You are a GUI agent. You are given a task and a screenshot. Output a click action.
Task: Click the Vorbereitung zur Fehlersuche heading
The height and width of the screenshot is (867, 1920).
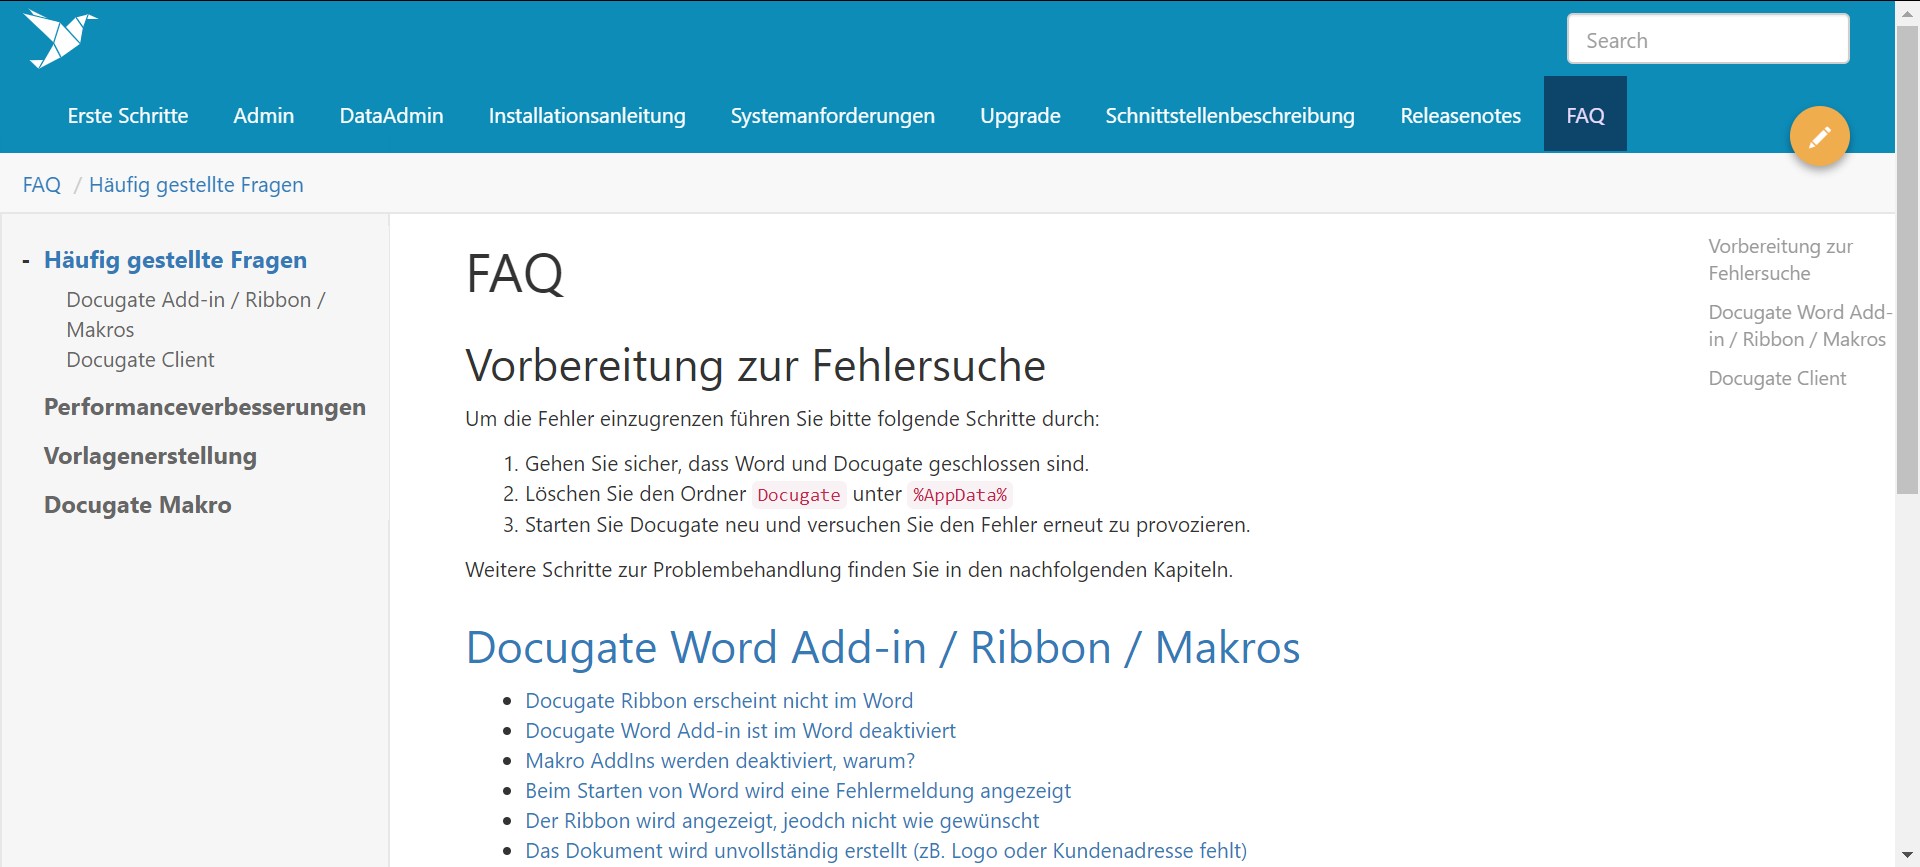pos(755,365)
